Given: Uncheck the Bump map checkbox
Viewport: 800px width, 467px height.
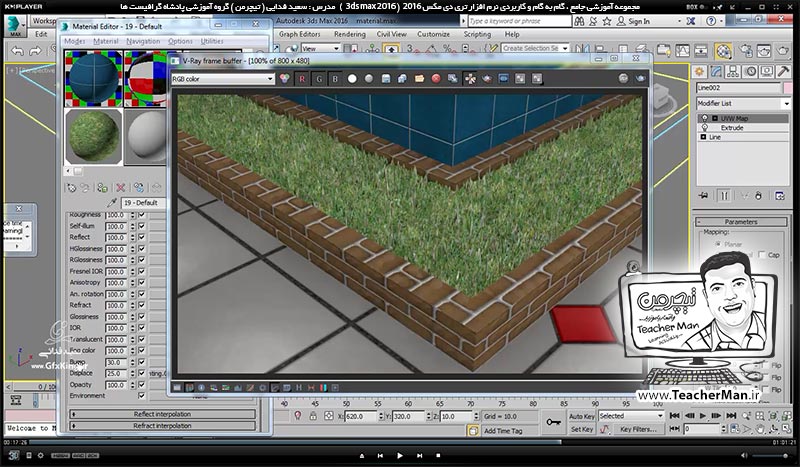Looking at the screenshot, I should pyautogui.click(x=141, y=362).
